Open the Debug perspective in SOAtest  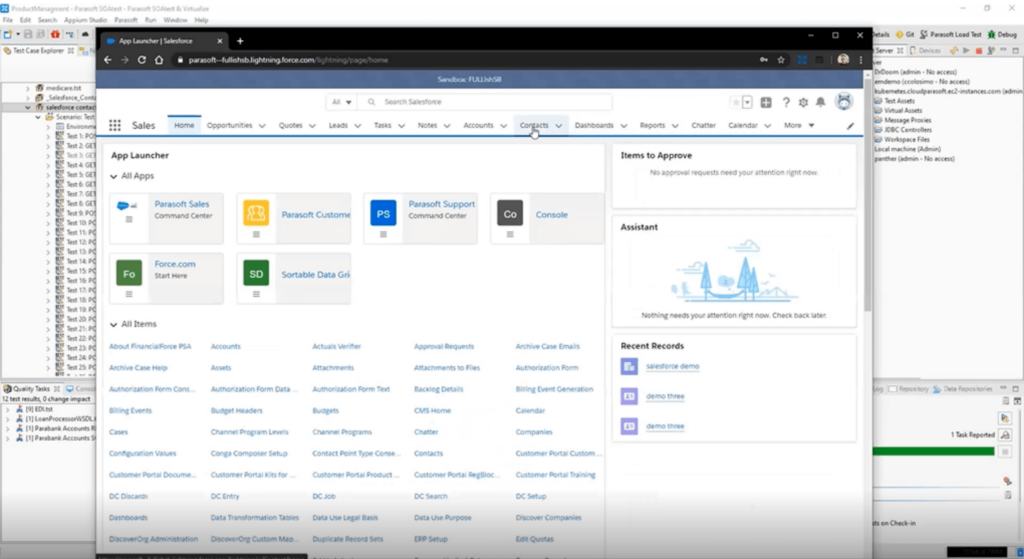click(x=1002, y=35)
